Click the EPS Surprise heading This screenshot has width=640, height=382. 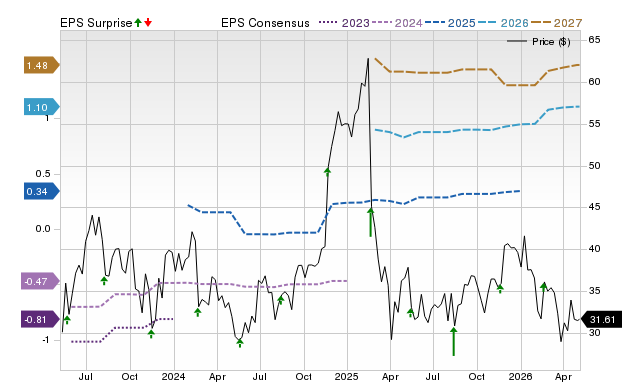click(96, 23)
